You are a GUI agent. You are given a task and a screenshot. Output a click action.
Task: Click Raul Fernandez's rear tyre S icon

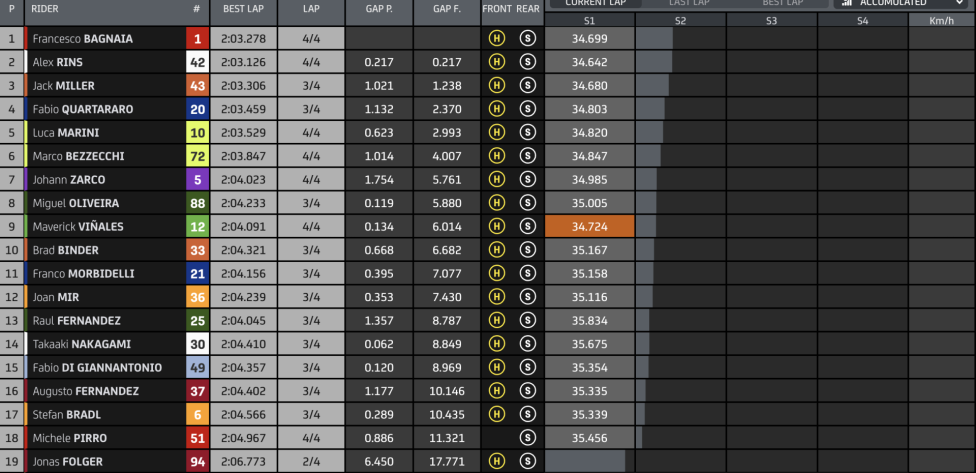[528, 321]
